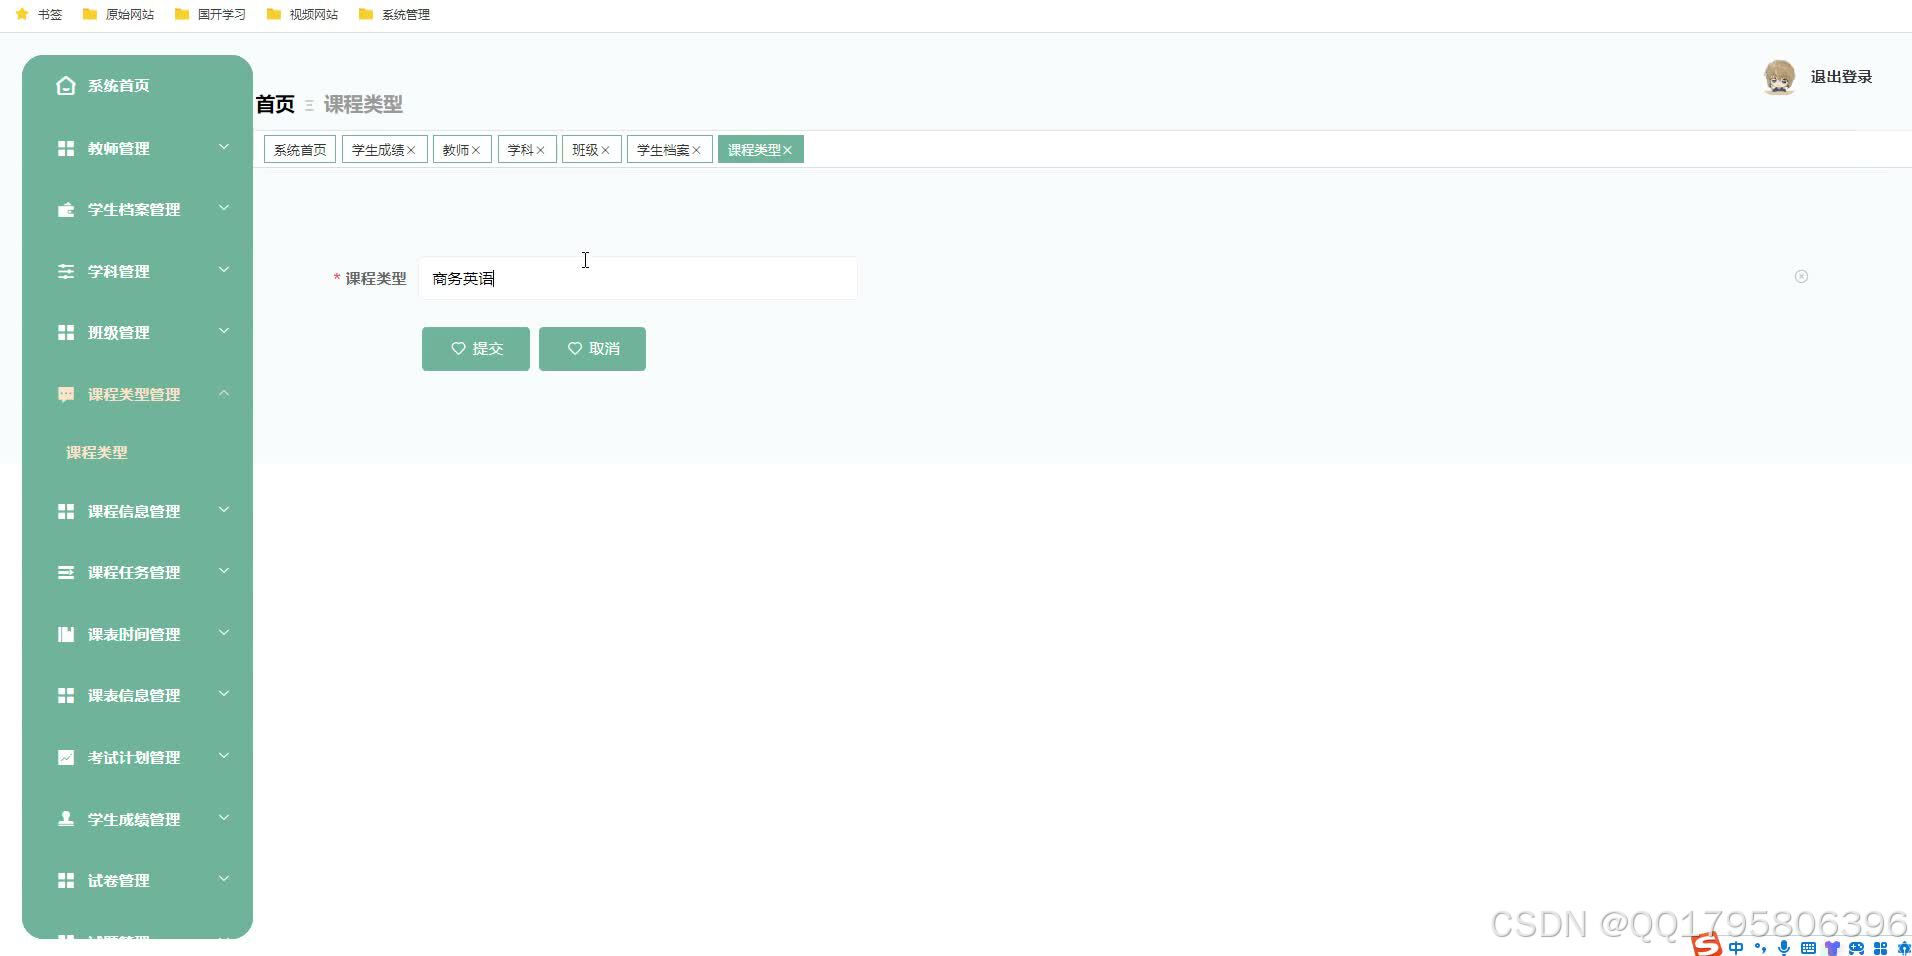
Task: Open the 国开学习 bookmark folder
Action: (x=211, y=14)
